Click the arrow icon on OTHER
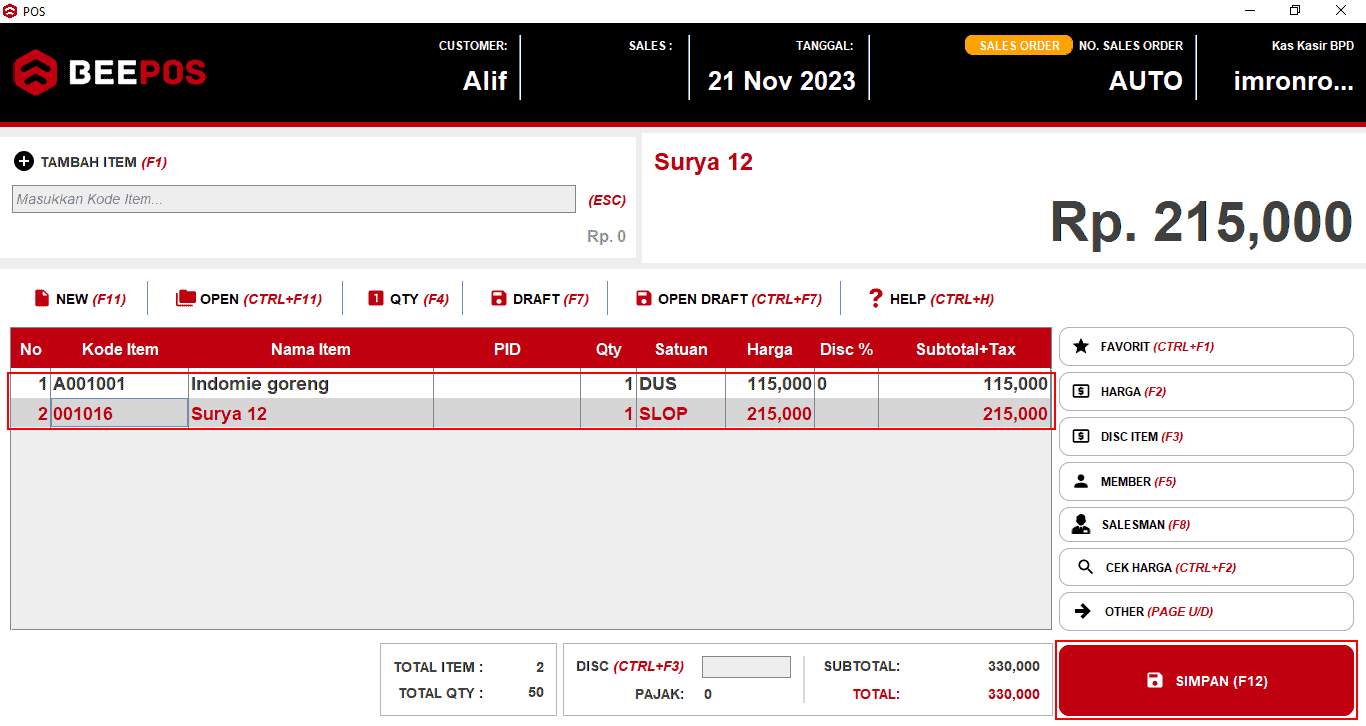The height and width of the screenshot is (726, 1366). point(1083,611)
